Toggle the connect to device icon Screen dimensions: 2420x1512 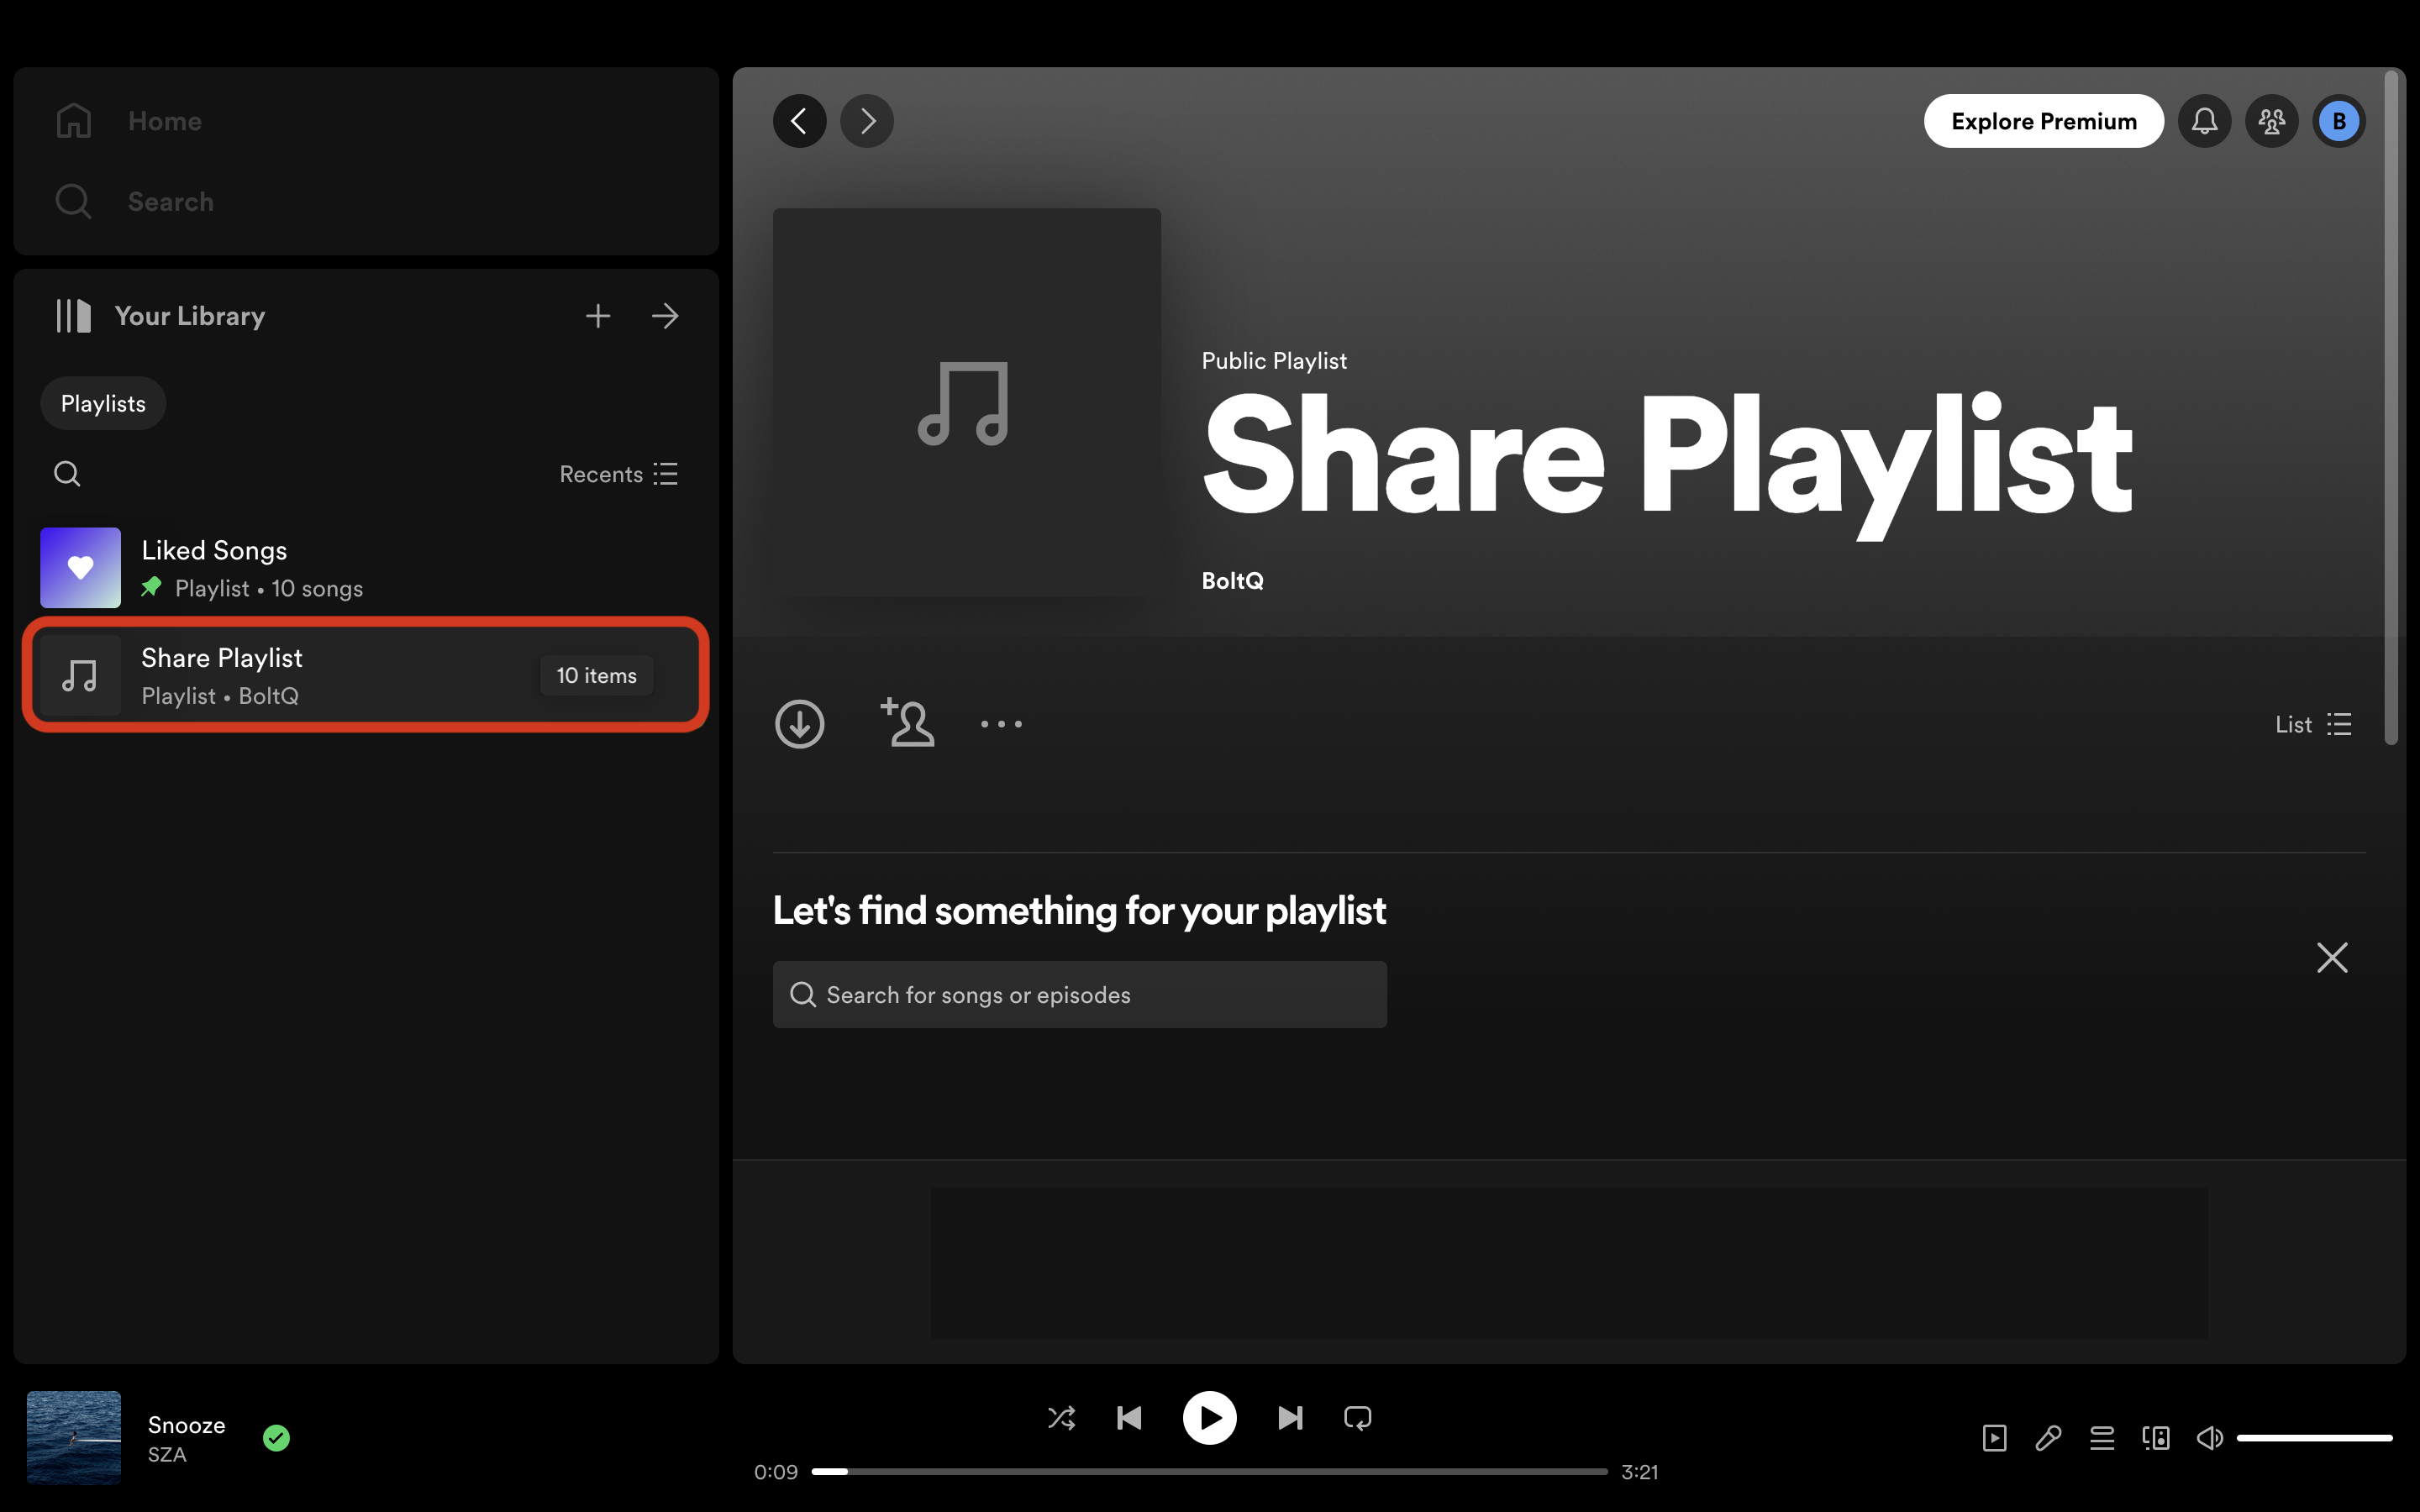tap(2155, 1436)
